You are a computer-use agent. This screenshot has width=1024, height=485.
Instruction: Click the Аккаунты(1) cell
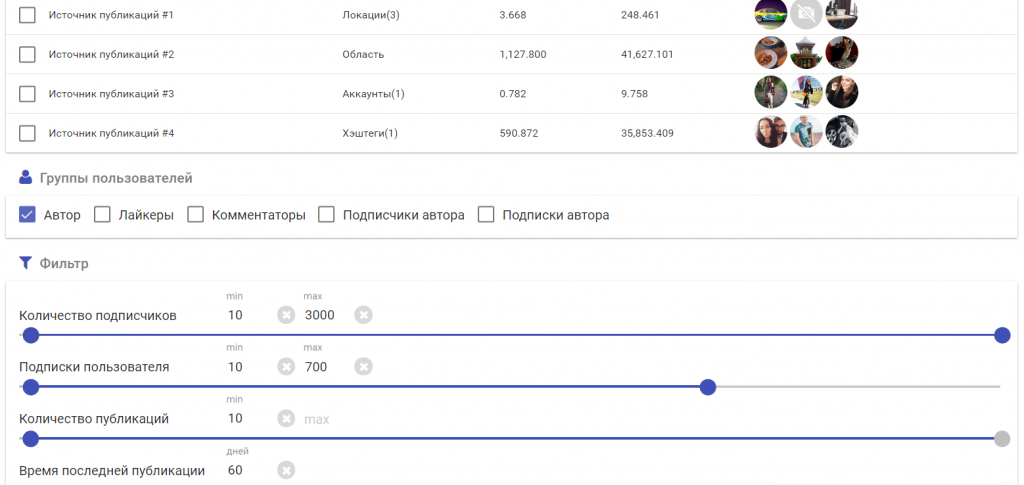[x=374, y=94]
